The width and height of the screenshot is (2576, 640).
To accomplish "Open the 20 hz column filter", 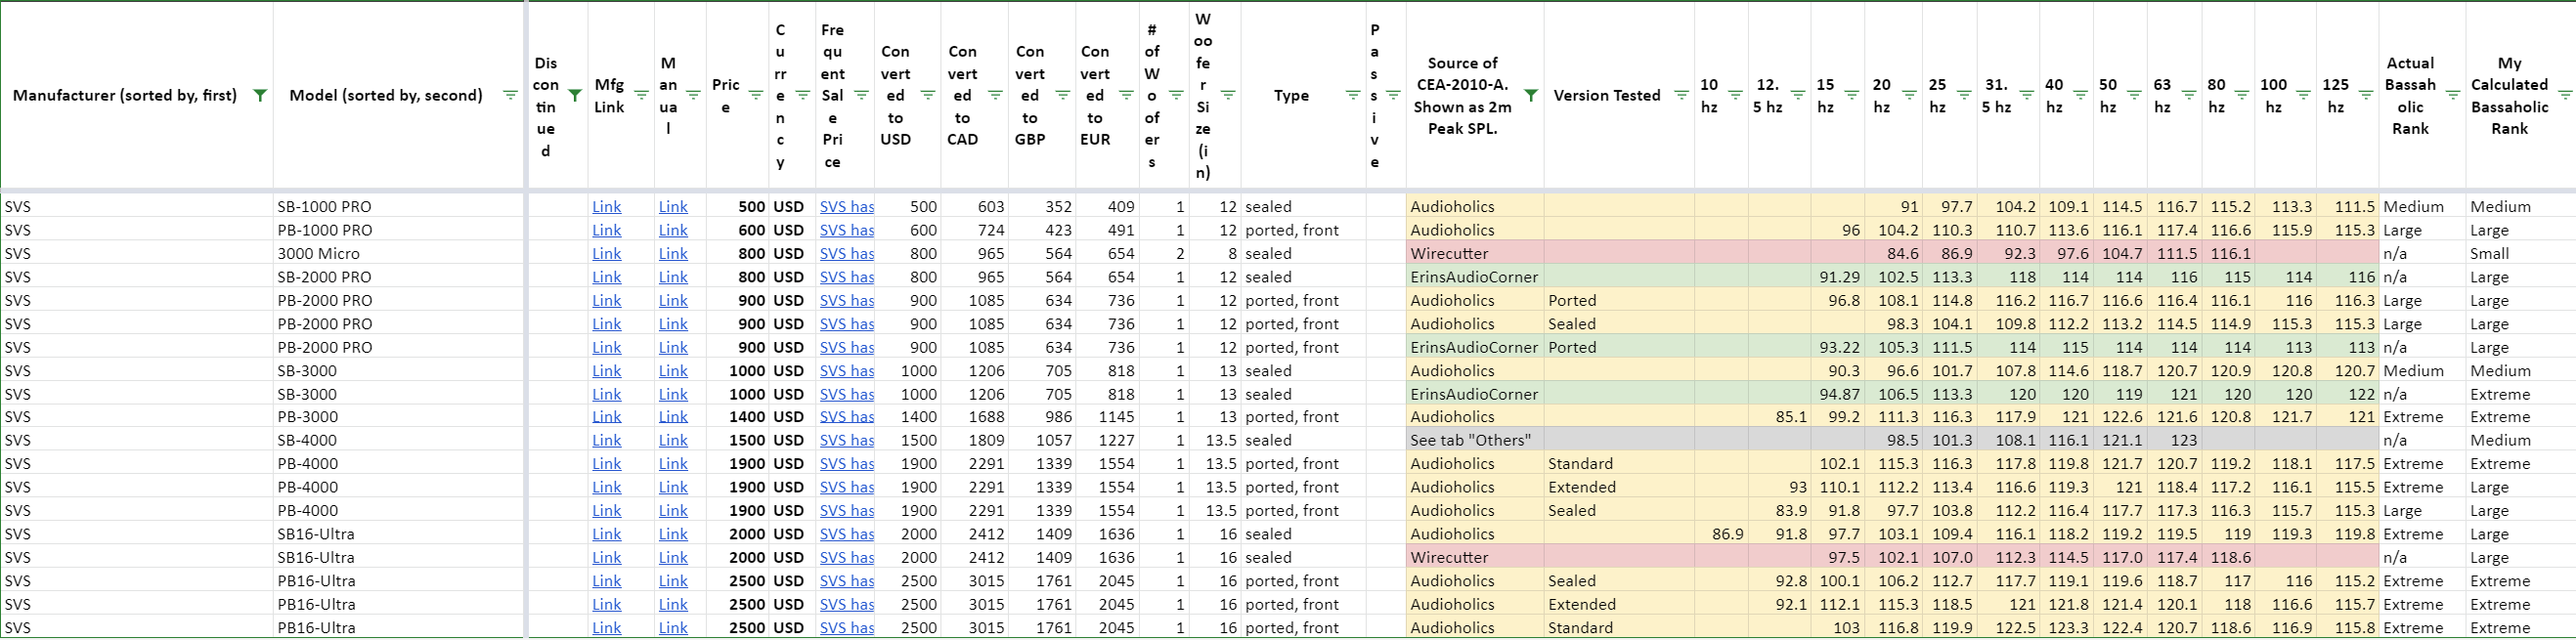I will point(1908,96).
